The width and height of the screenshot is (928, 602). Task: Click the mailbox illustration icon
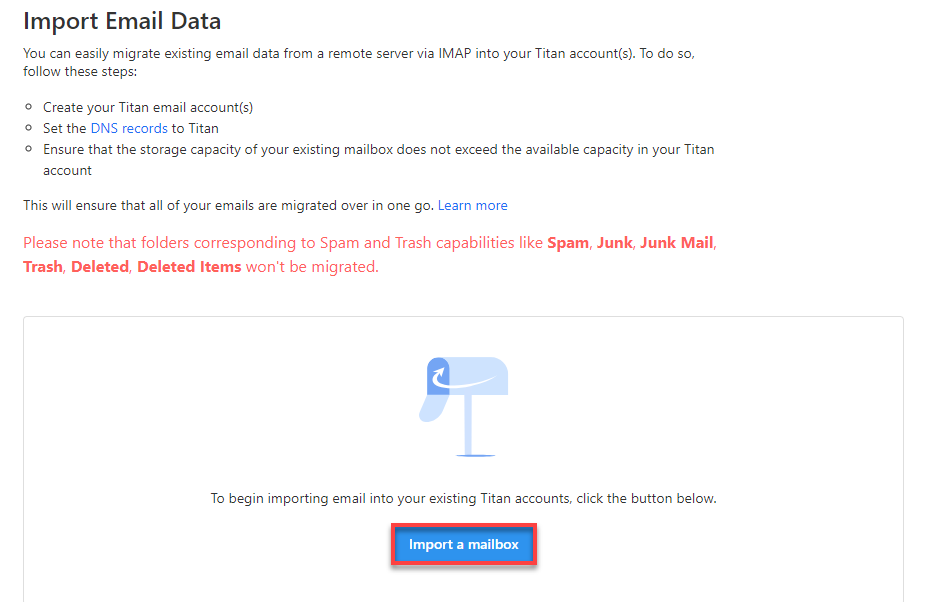pyautogui.click(x=464, y=405)
